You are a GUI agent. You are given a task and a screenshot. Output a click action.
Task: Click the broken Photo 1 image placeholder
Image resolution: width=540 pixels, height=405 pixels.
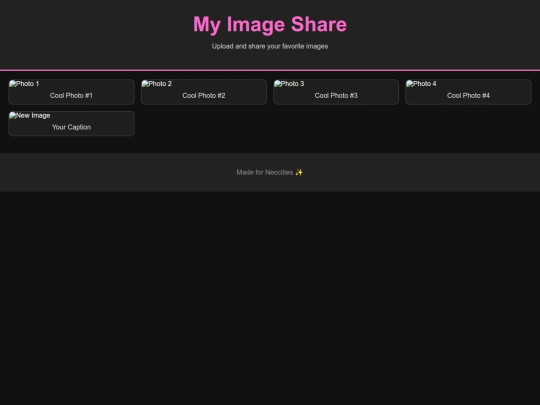coord(24,84)
